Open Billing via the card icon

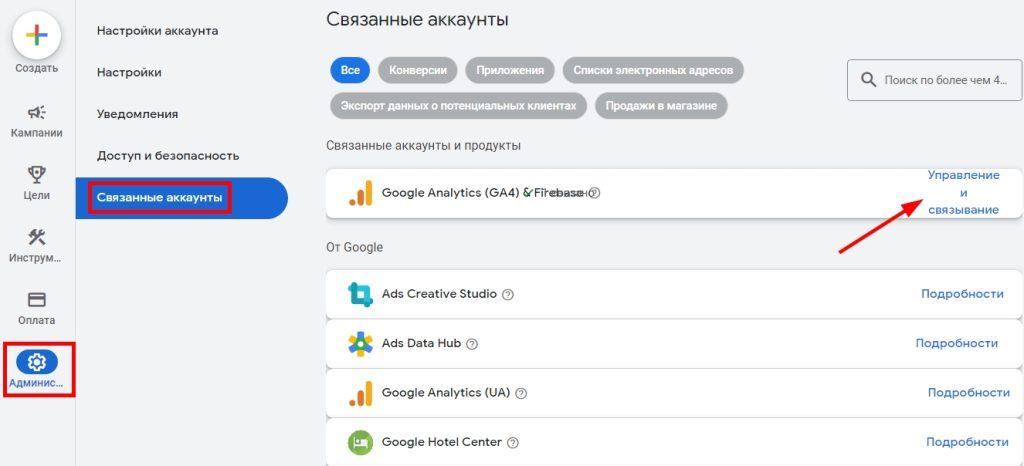click(x=37, y=300)
